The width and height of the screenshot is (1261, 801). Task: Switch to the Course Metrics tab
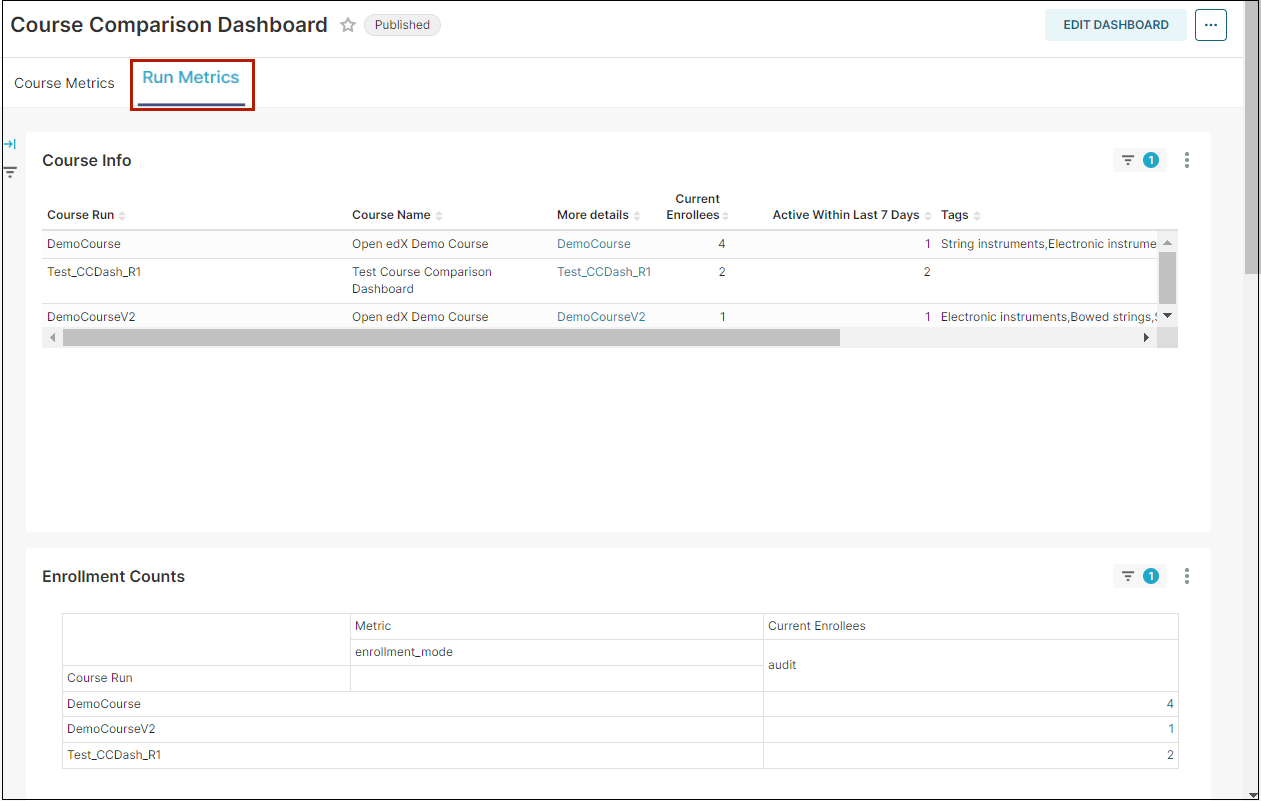point(64,83)
